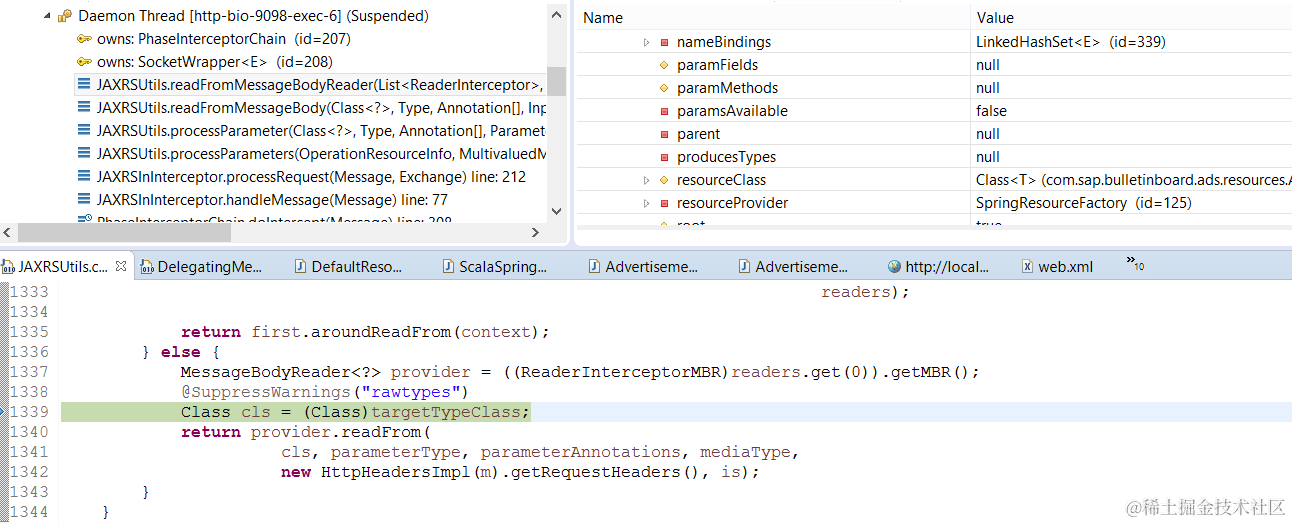Close the JAXRSUtils.c... editor tab
The width and height of the screenshot is (1292, 524).
[x=121, y=266]
